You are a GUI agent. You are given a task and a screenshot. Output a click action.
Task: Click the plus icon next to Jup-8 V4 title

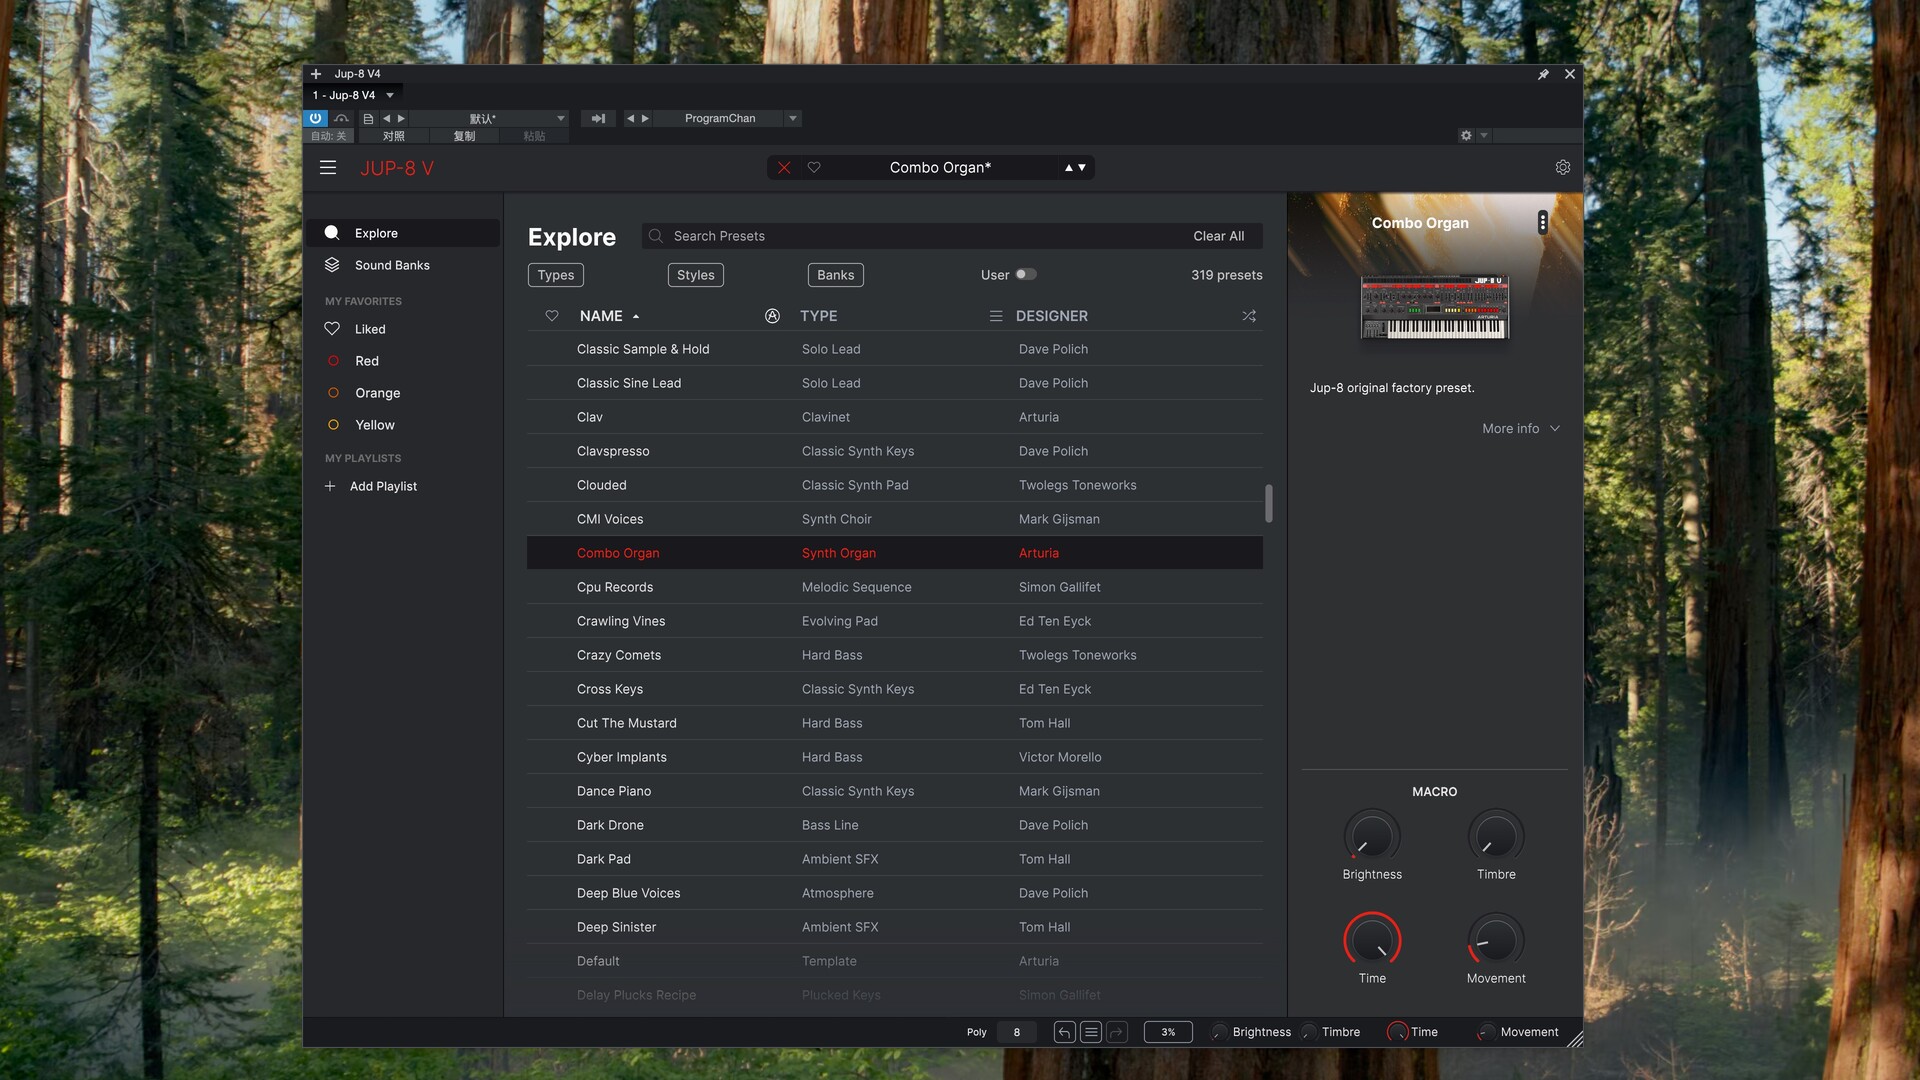tap(316, 74)
